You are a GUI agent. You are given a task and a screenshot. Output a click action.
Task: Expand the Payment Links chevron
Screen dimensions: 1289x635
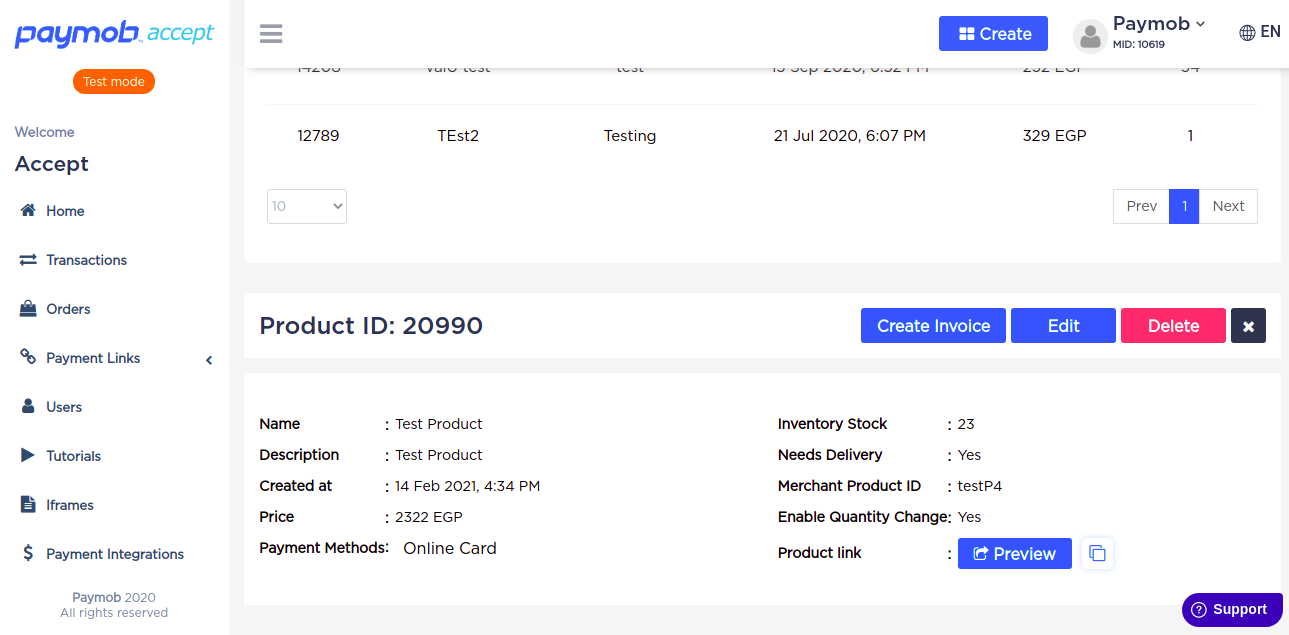(209, 360)
